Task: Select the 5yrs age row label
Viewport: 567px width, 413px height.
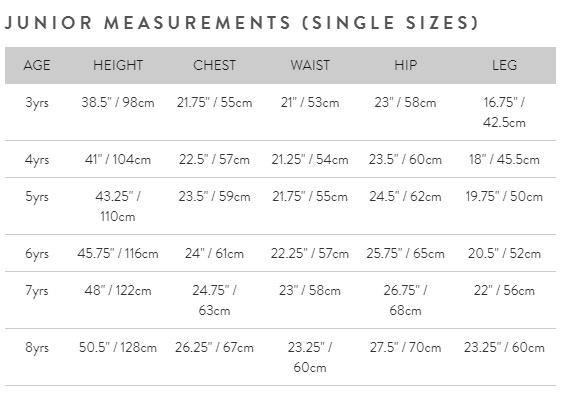Action: pos(37,197)
